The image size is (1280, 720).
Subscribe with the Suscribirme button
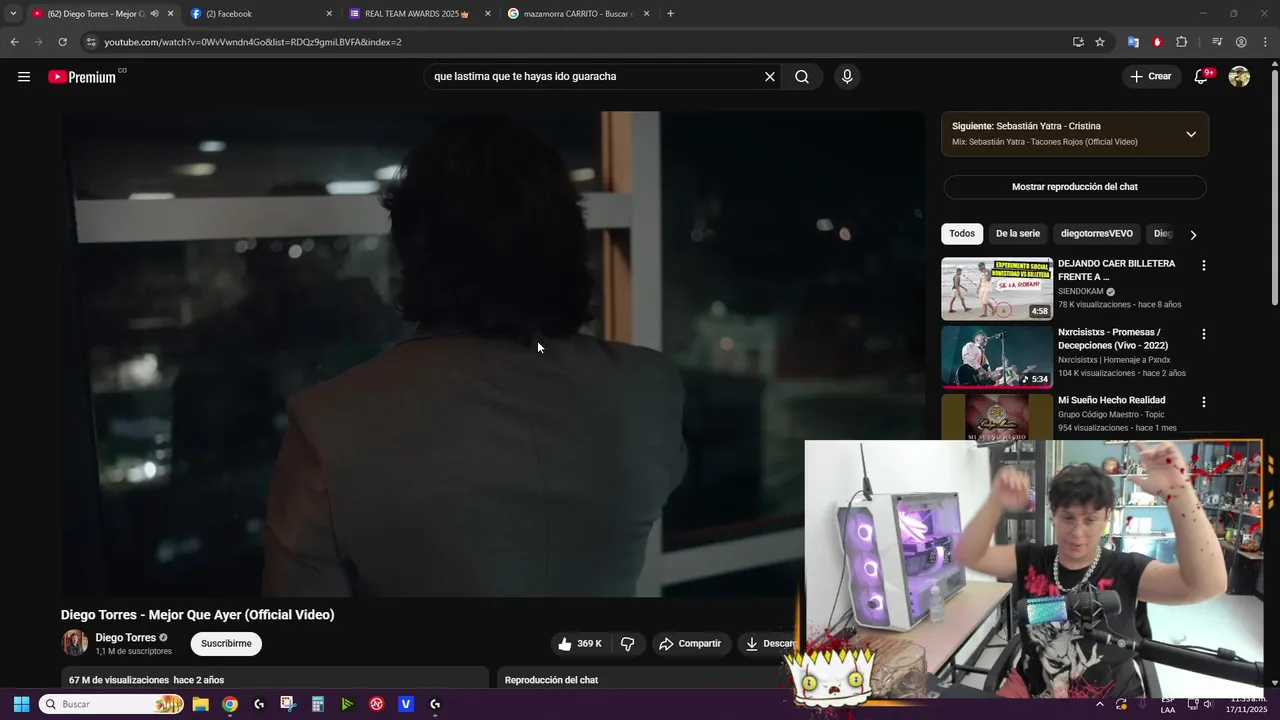pyautogui.click(x=226, y=644)
